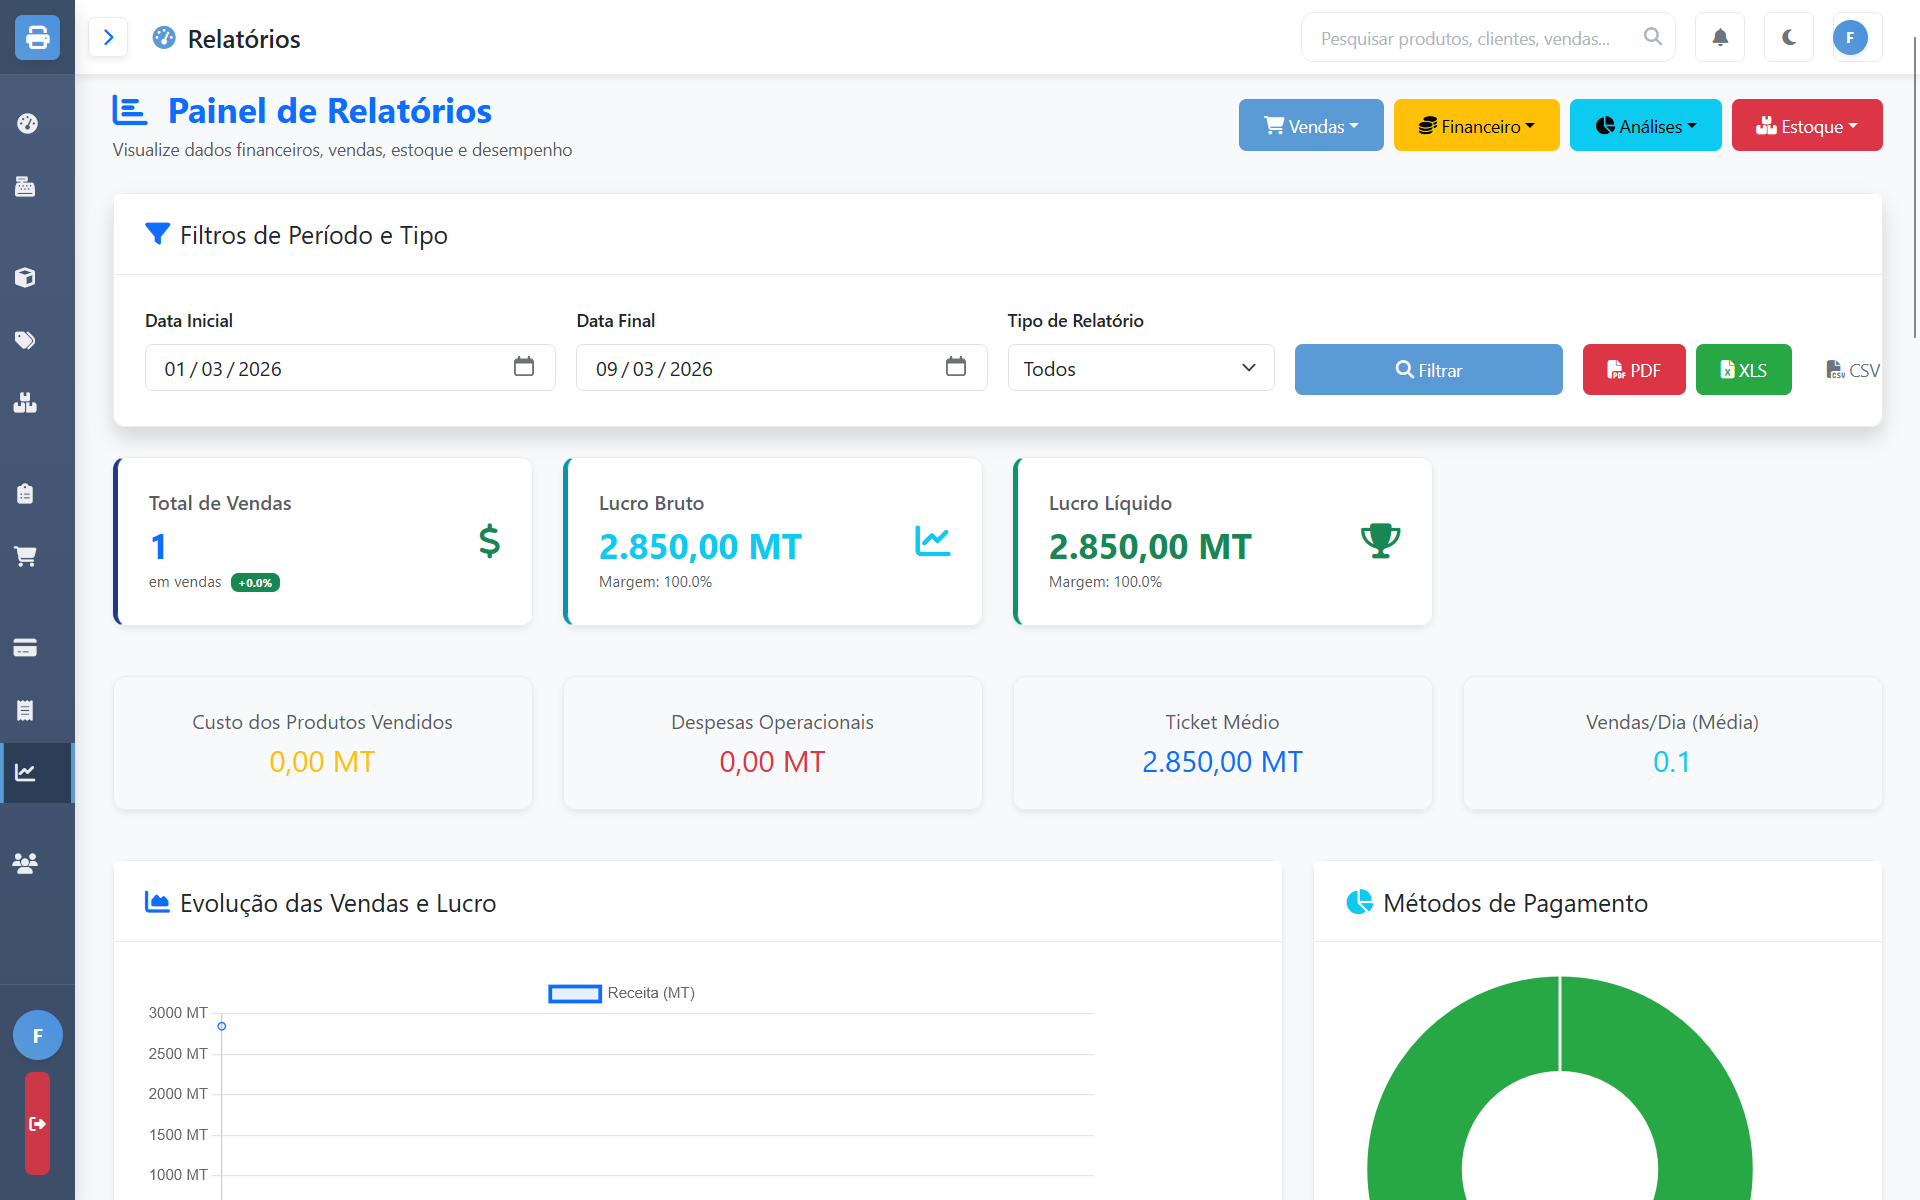Open the Vendas reports dropdown

tap(1310, 126)
